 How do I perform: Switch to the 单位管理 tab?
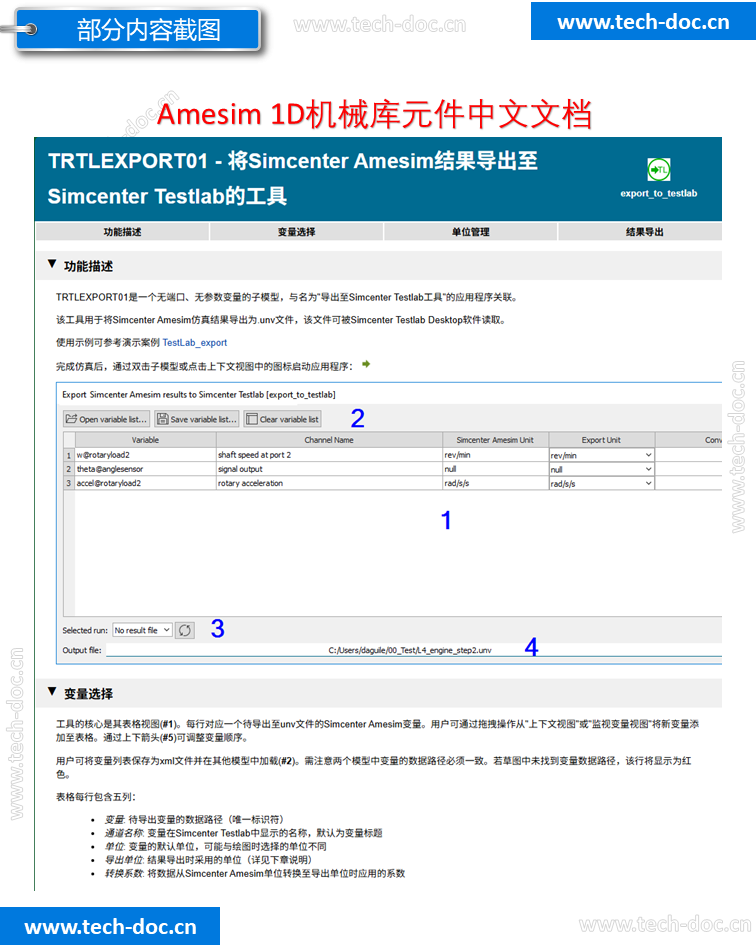coord(471,232)
